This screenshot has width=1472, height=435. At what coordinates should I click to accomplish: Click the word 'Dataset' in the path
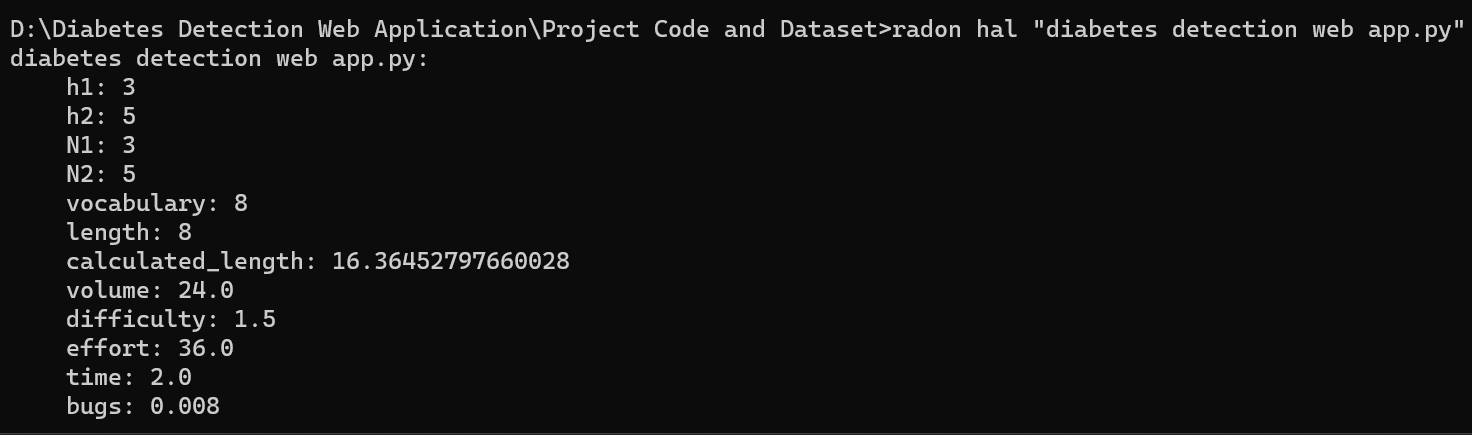click(x=829, y=29)
